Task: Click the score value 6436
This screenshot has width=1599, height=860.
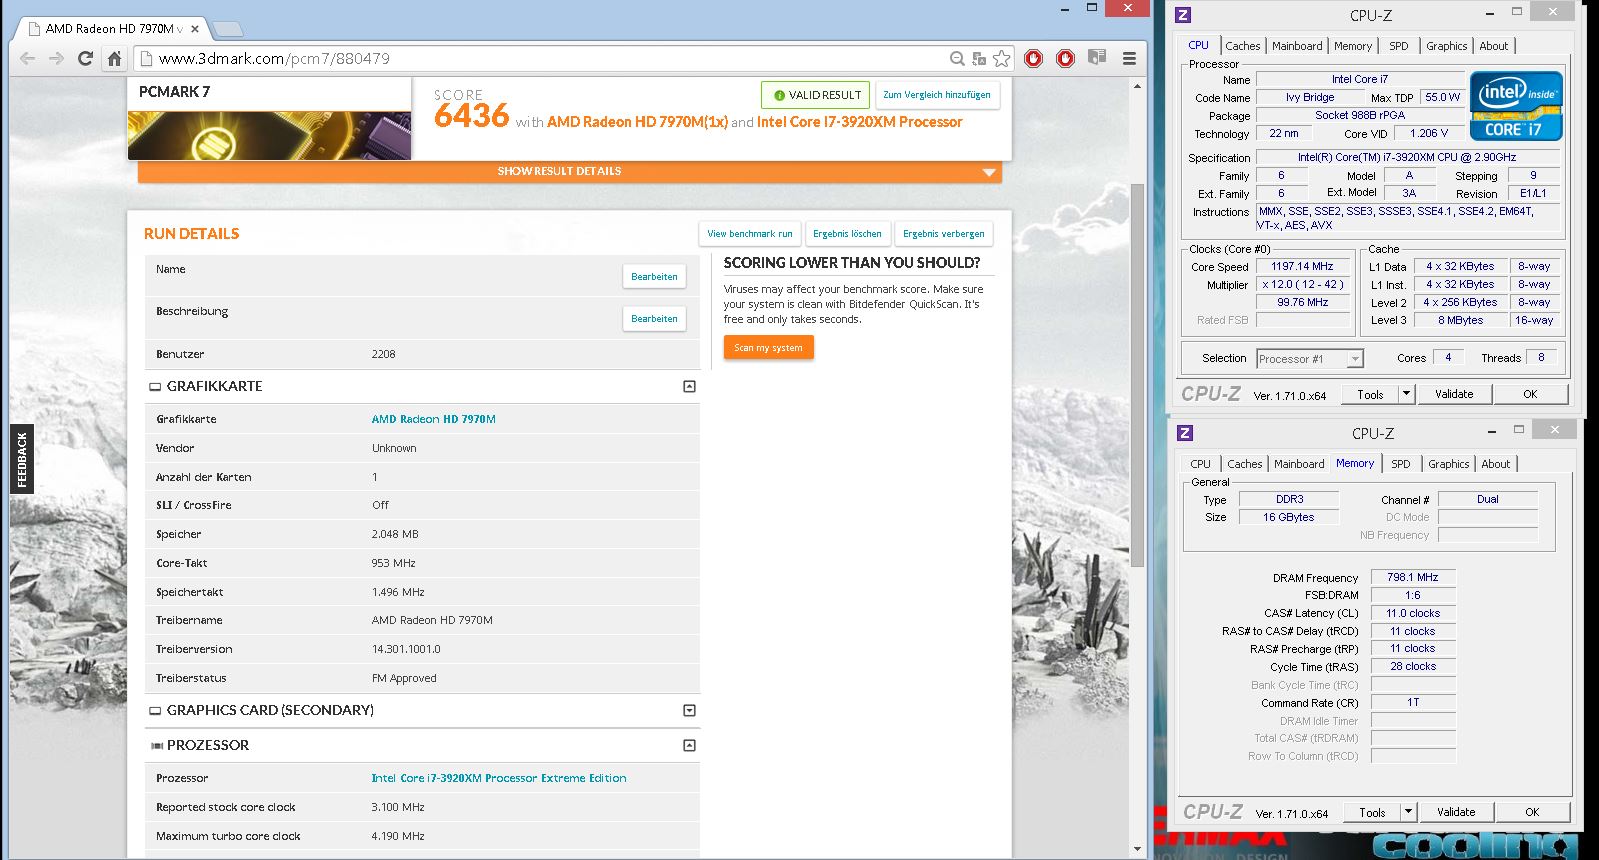Action: click(472, 116)
